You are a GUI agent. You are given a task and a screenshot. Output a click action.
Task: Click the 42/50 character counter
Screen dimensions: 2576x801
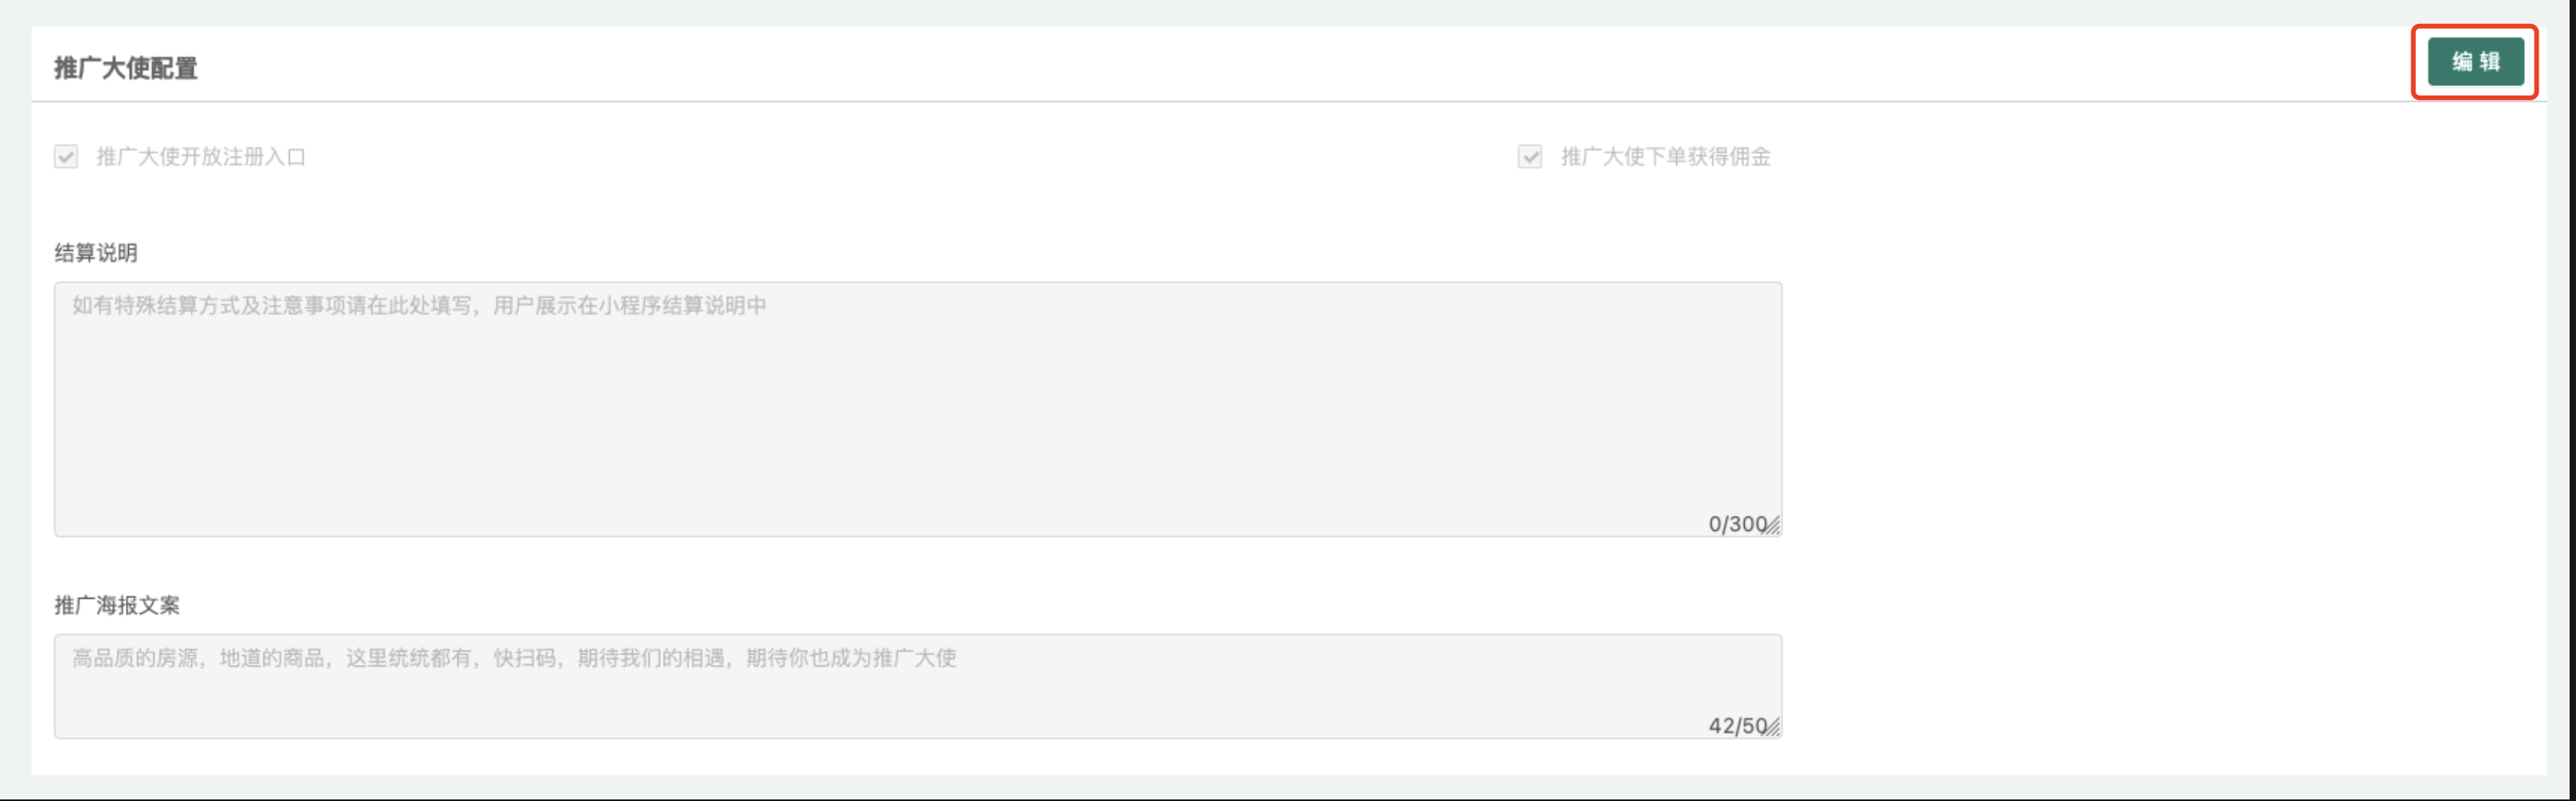click(x=1737, y=726)
